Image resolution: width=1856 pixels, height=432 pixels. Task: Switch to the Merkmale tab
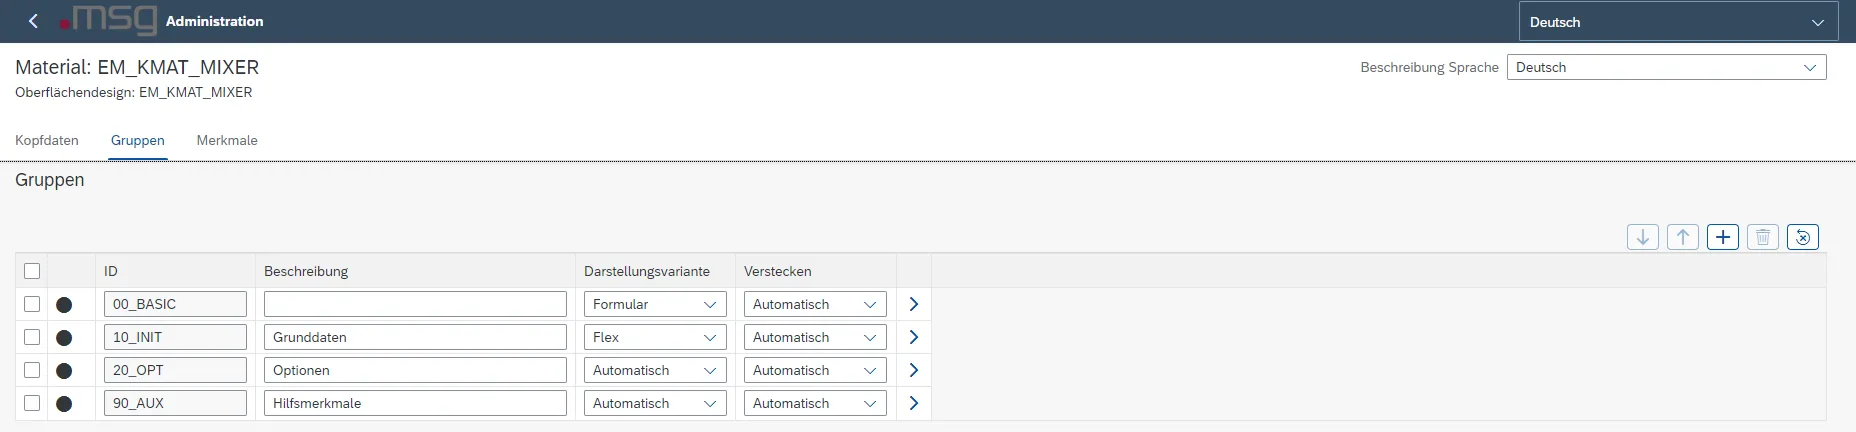[x=227, y=140]
